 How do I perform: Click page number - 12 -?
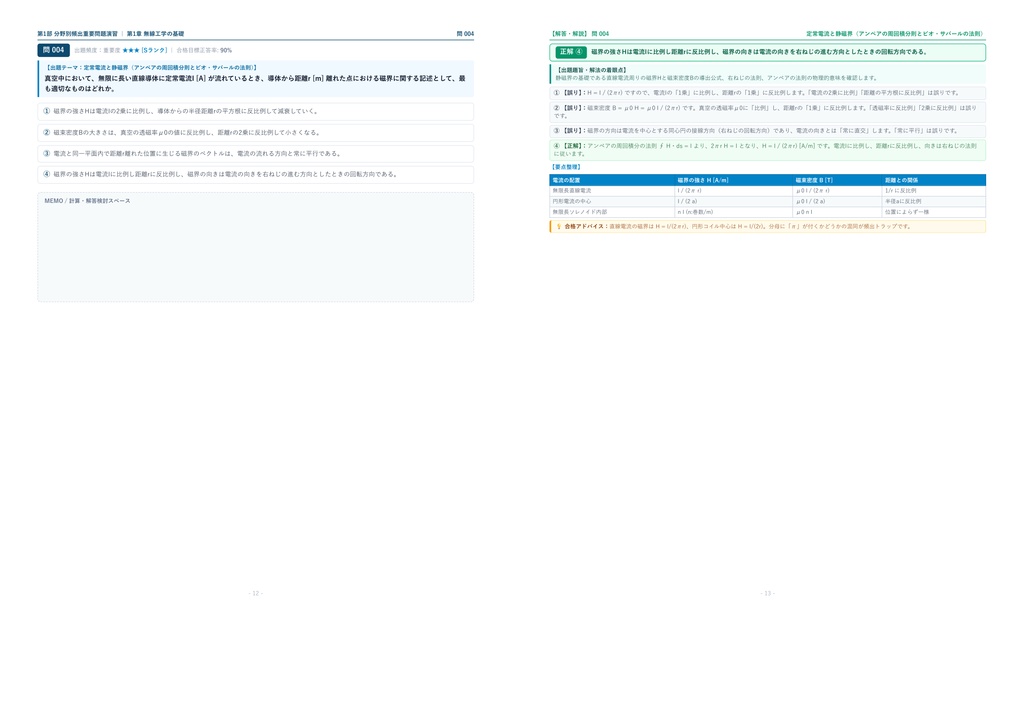coord(255,593)
